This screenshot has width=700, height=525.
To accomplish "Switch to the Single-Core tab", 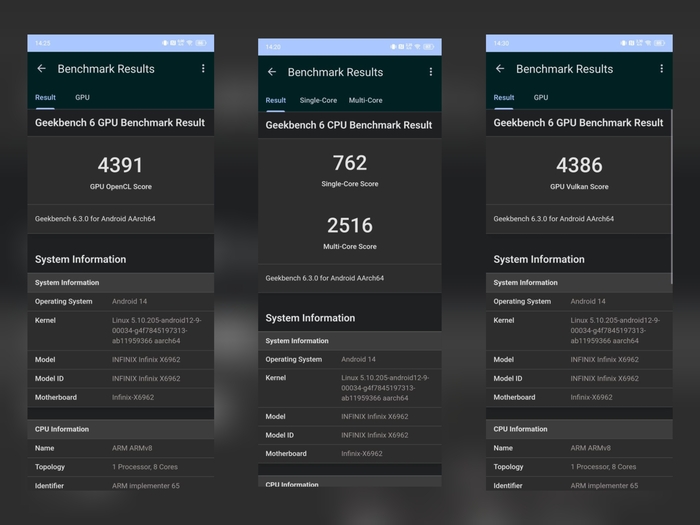I will pyautogui.click(x=318, y=100).
